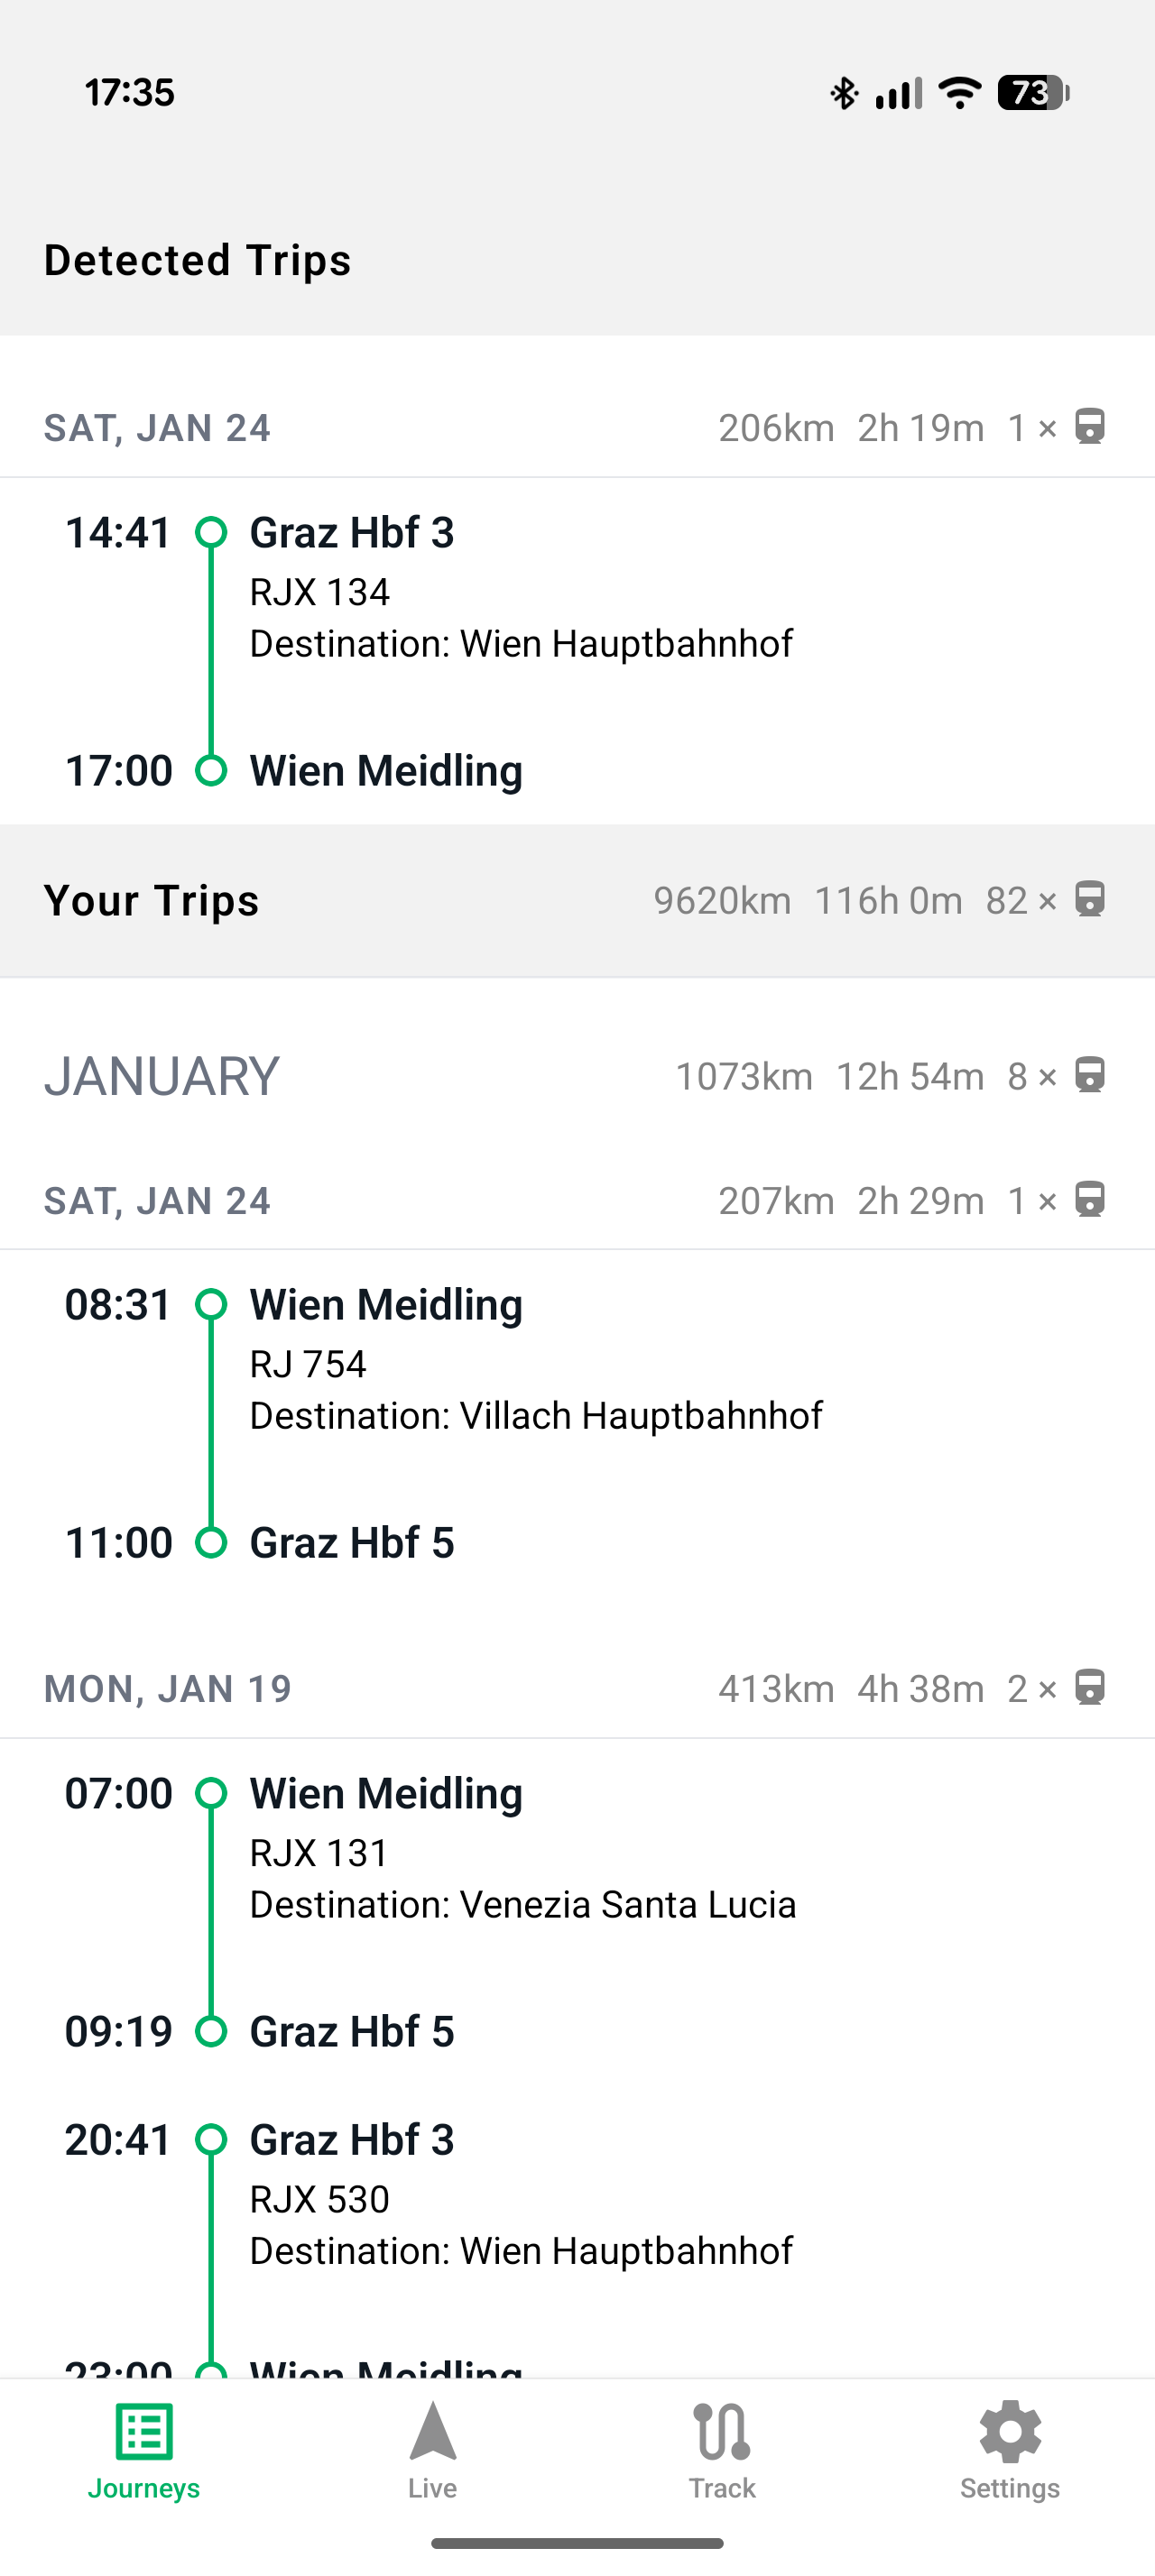The height and width of the screenshot is (2576, 1155).
Task: Tap the Your Trips summary header
Action: (152, 900)
